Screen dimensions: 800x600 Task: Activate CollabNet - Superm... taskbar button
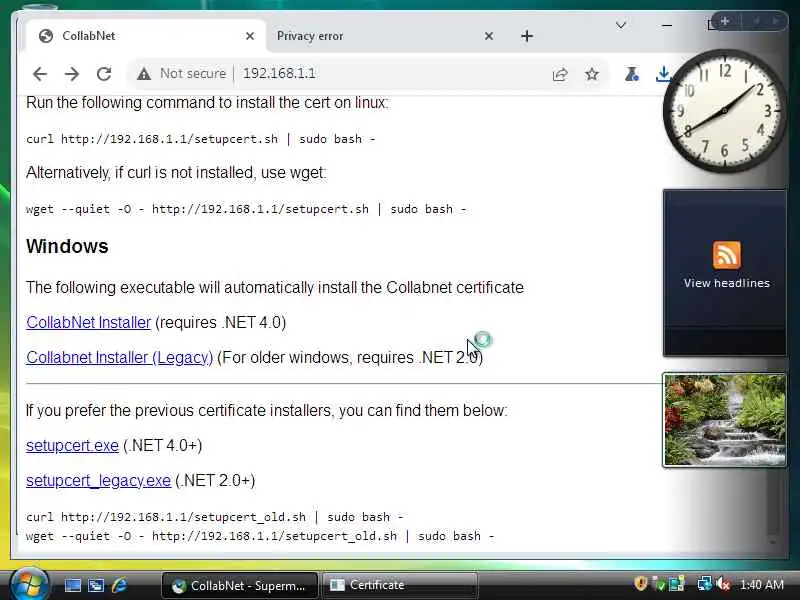tap(239, 585)
